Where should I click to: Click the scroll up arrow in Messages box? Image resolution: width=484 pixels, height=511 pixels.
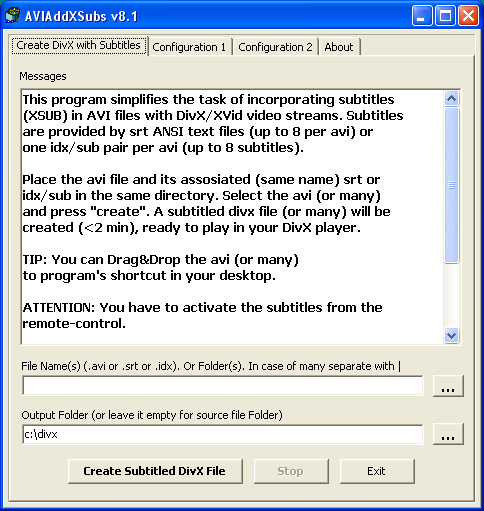tap(451, 99)
